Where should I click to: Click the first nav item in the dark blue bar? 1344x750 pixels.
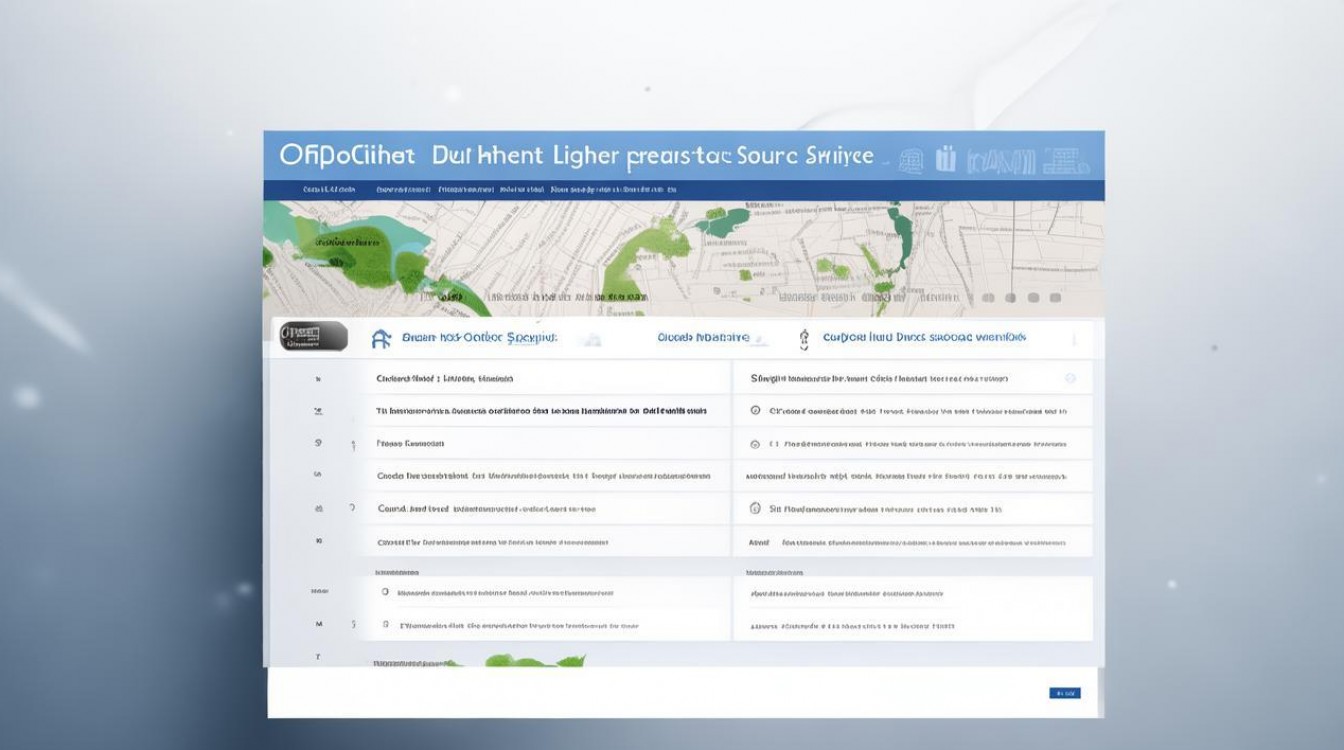pos(329,189)
